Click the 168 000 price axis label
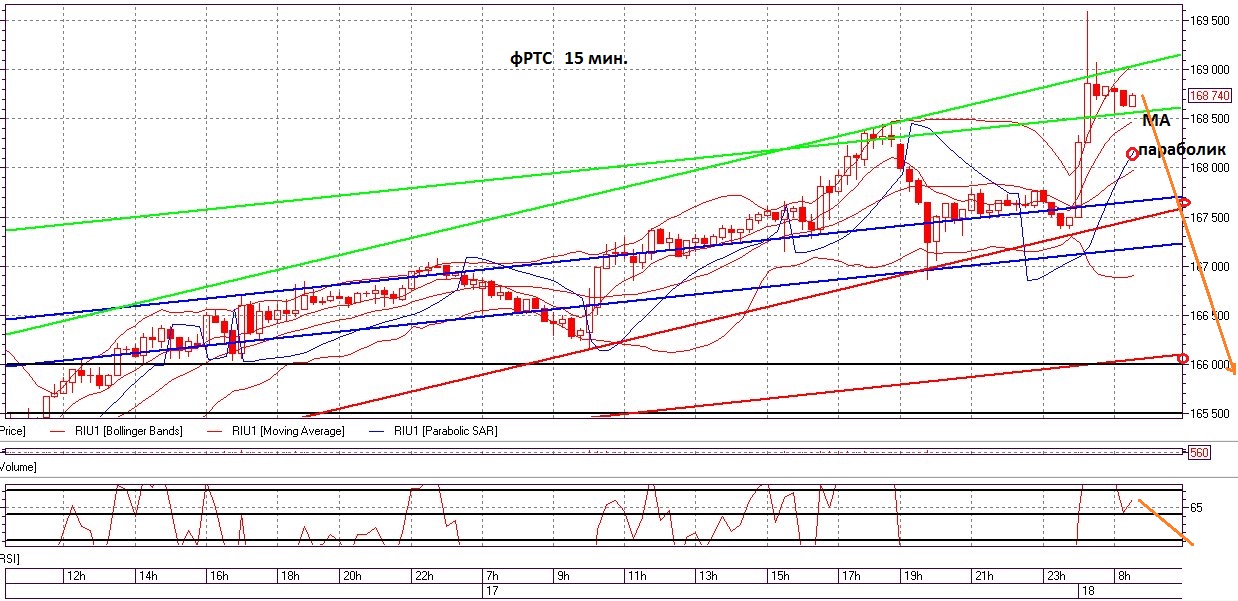This screenshot has height=601, width=1238. (x=1211, y=167)
